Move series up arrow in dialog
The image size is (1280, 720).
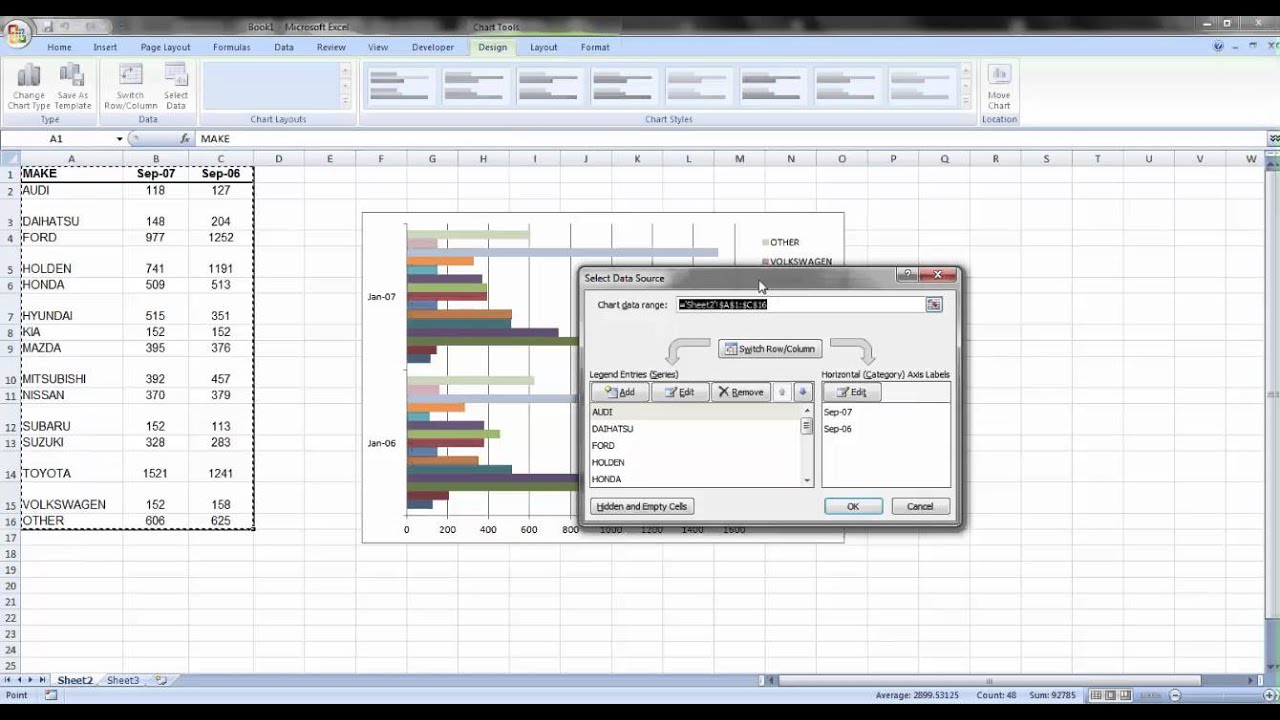tap(782, 392)
